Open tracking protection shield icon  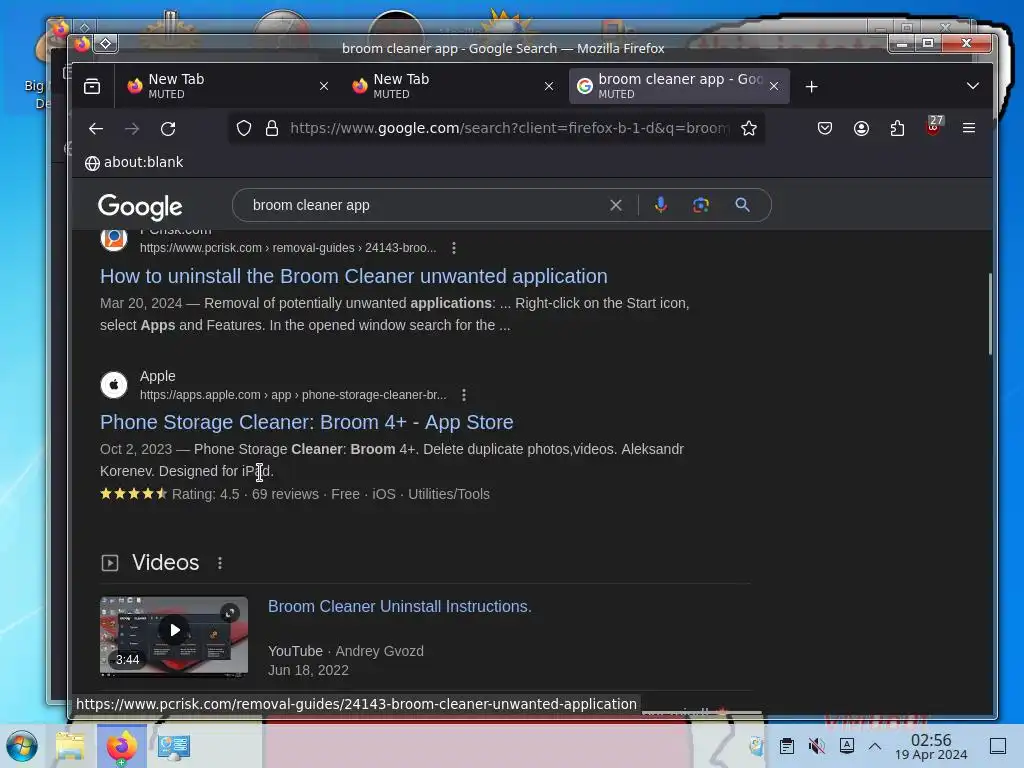coord(244,128)
